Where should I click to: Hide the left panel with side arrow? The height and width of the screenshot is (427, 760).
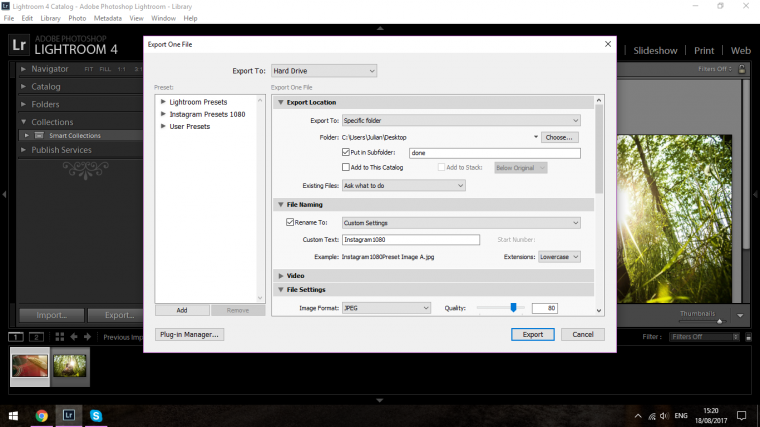tap(4, 194)
